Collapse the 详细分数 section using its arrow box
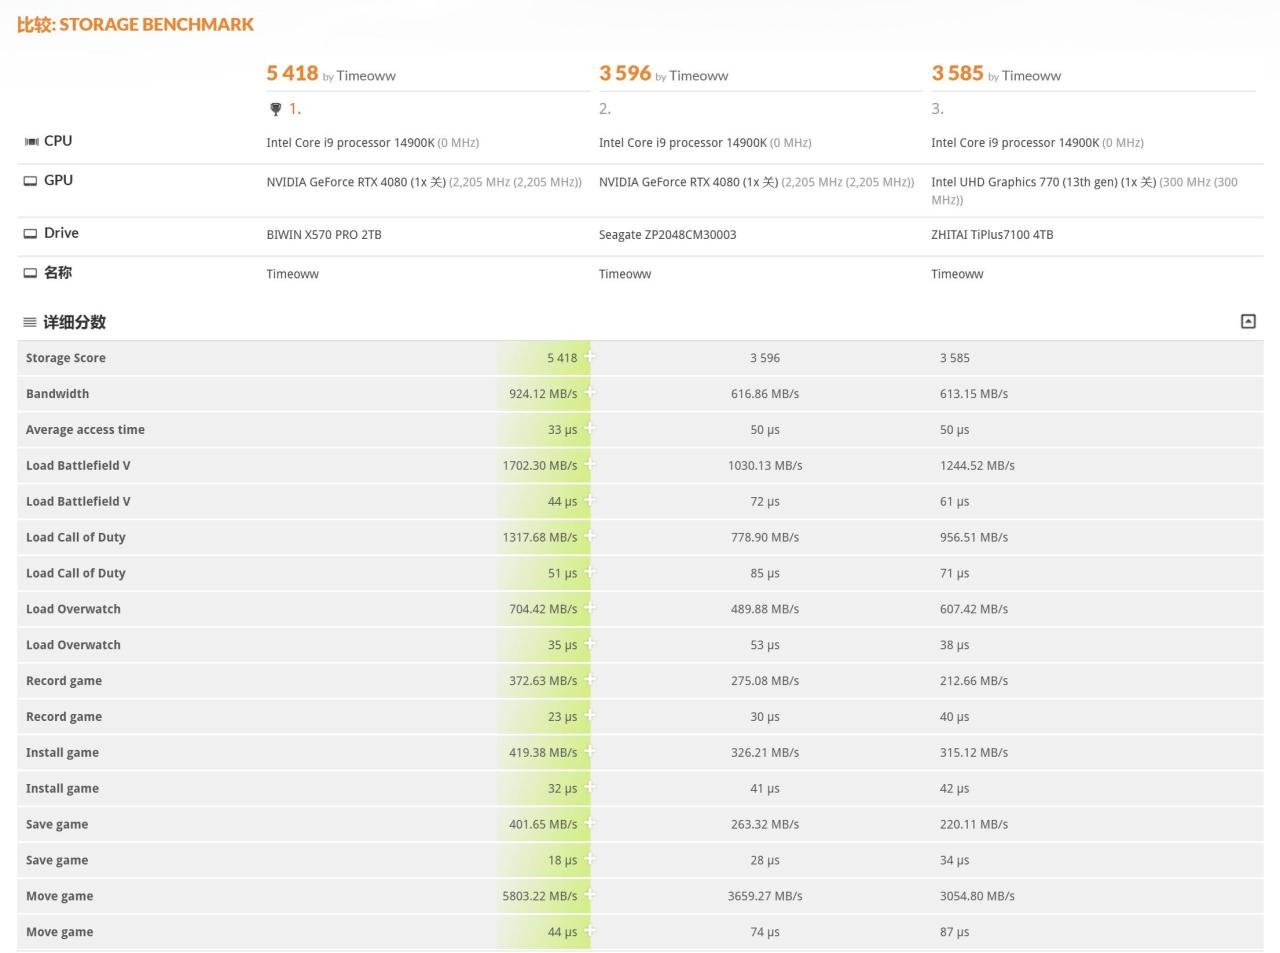 [1248, 321]
